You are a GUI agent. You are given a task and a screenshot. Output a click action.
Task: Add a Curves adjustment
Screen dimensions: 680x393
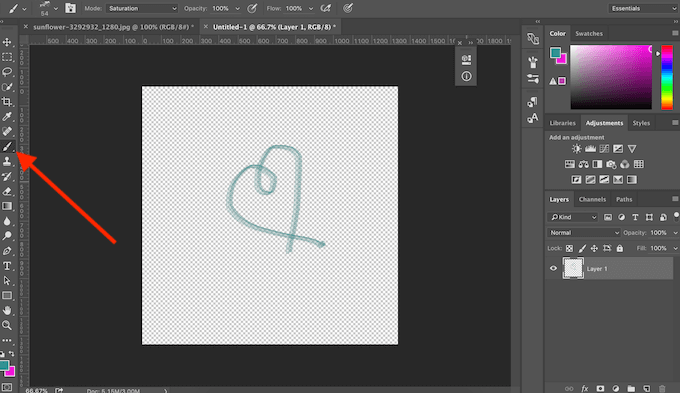pyautogui.click(x=604, y=149)
